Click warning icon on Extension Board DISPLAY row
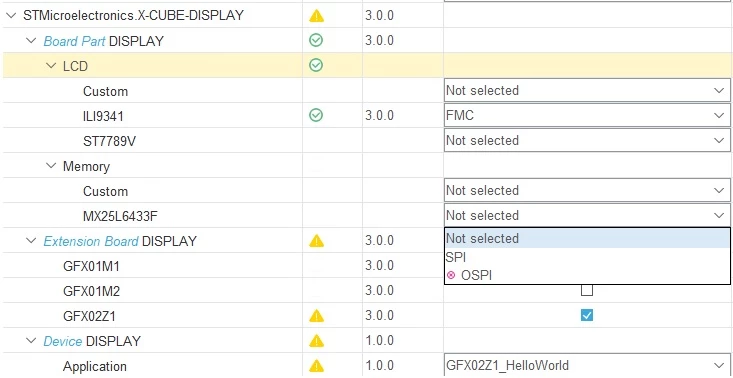733x378 pixels. coord(316,241)
